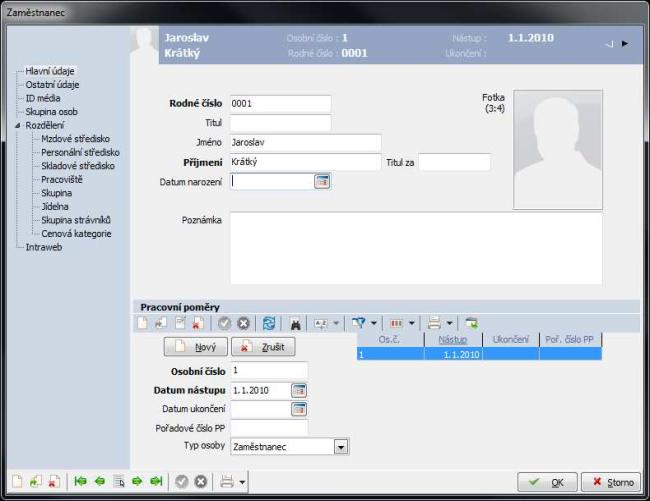Select Pracoviště tree item

[62, 179]
